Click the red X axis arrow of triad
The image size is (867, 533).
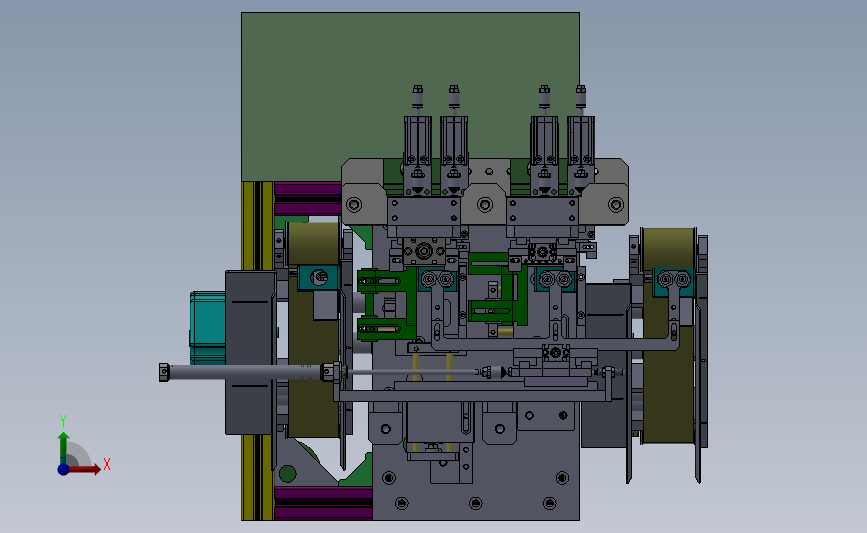point(85,469)
